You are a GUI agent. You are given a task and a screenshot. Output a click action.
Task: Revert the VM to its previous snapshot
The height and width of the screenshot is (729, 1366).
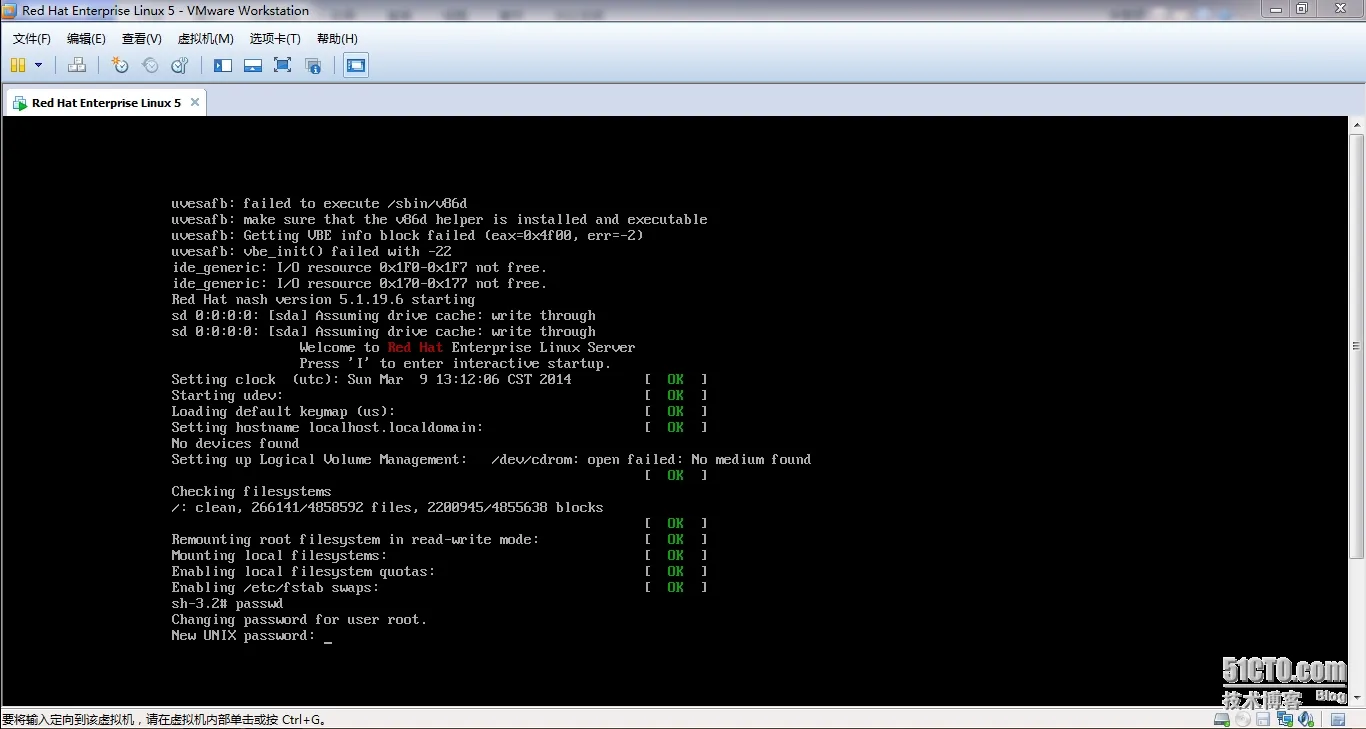pos(150,65)
